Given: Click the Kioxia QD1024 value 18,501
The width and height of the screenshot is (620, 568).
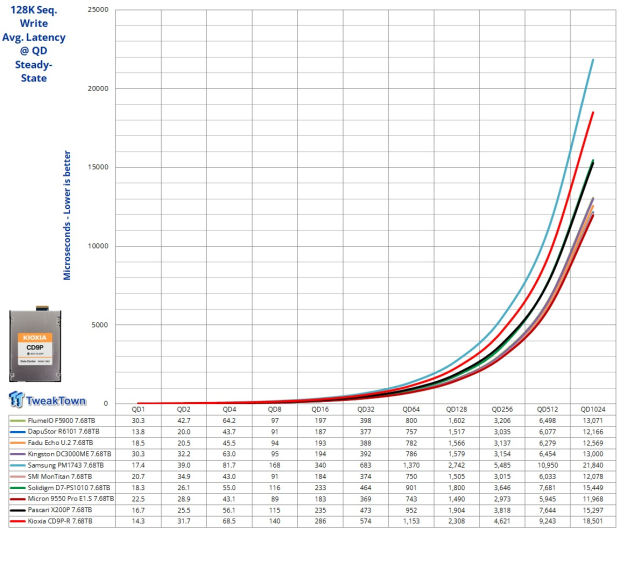Looking at the screenshot, I should click(593, 521).
